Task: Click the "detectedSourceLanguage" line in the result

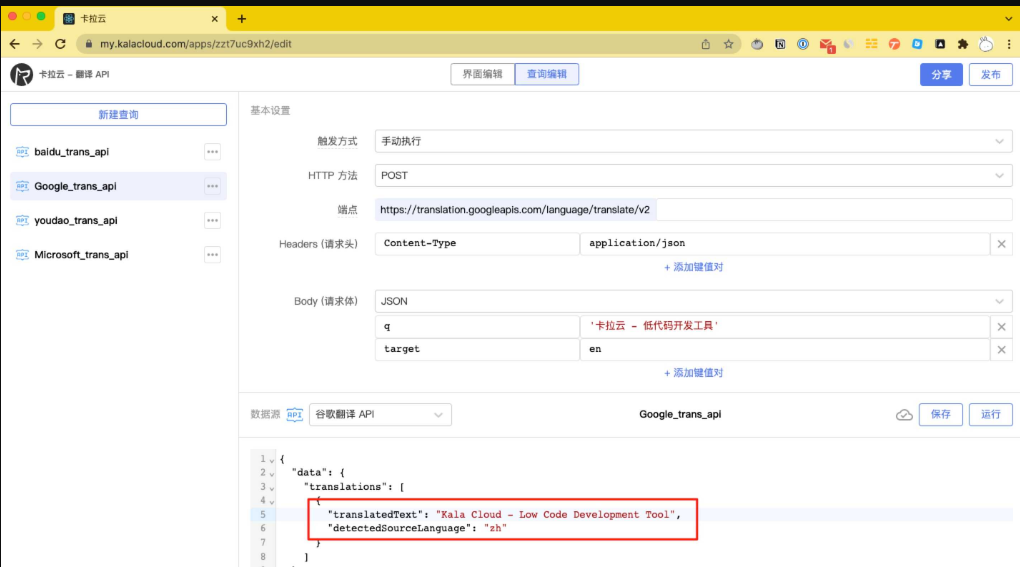Action: point(417,528)
